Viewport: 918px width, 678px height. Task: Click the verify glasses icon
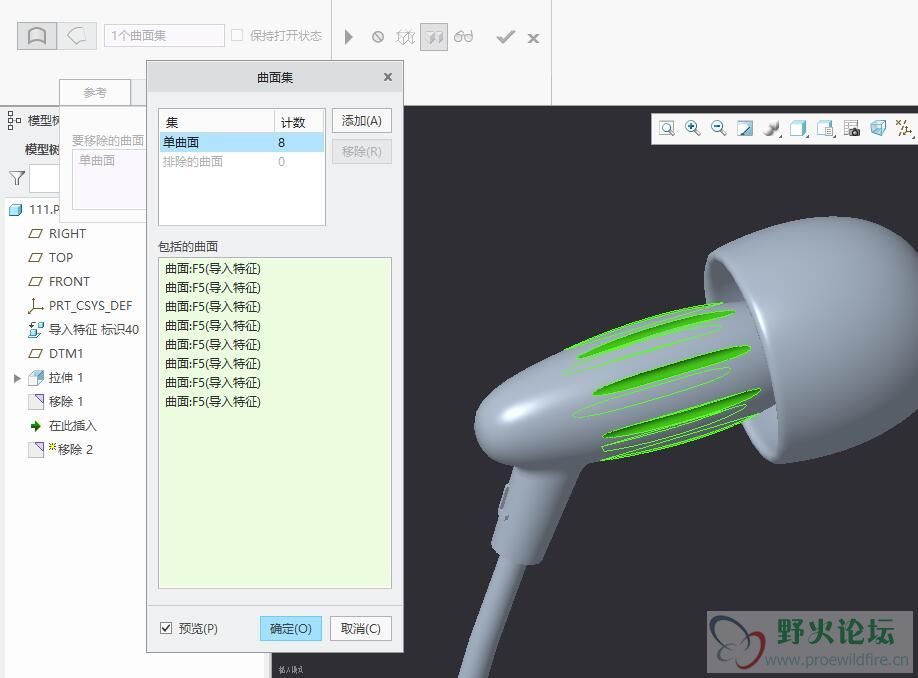[463, 37]
